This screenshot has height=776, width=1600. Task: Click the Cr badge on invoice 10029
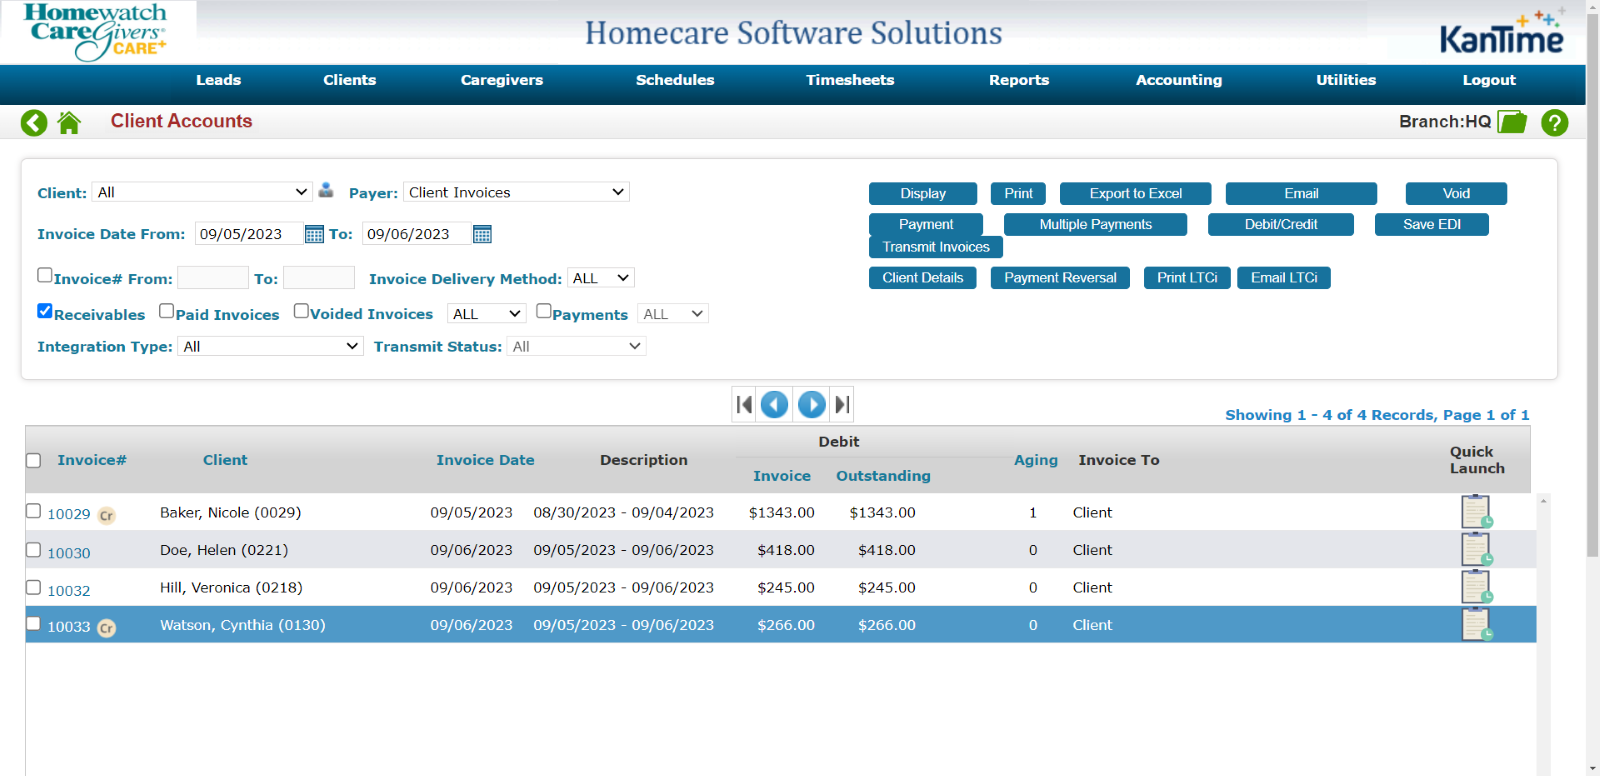point(106,516)
